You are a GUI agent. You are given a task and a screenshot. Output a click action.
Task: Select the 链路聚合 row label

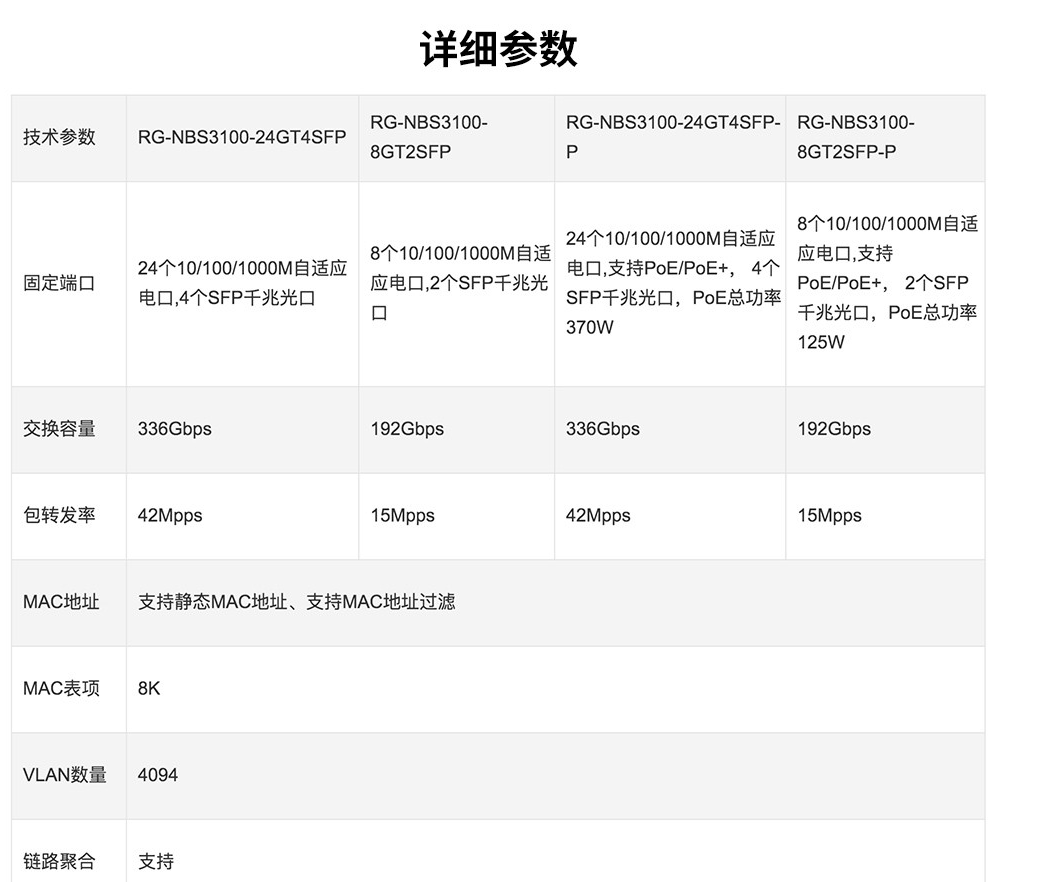(x=59, y=861)
